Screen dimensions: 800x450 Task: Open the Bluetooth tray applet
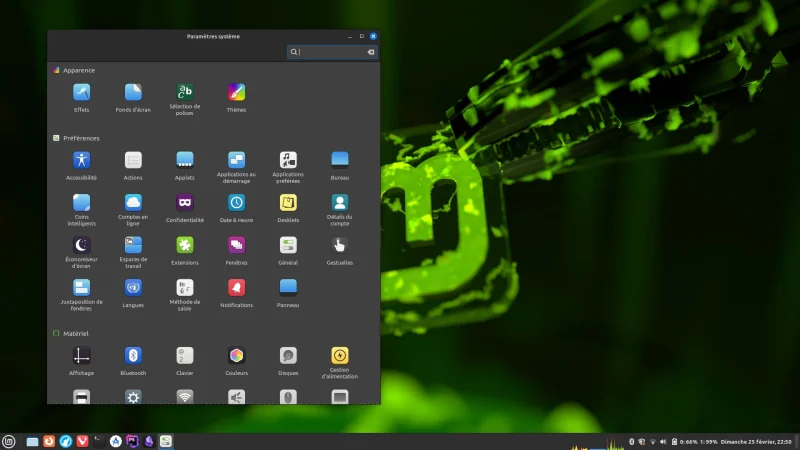(x=631, y=442)
